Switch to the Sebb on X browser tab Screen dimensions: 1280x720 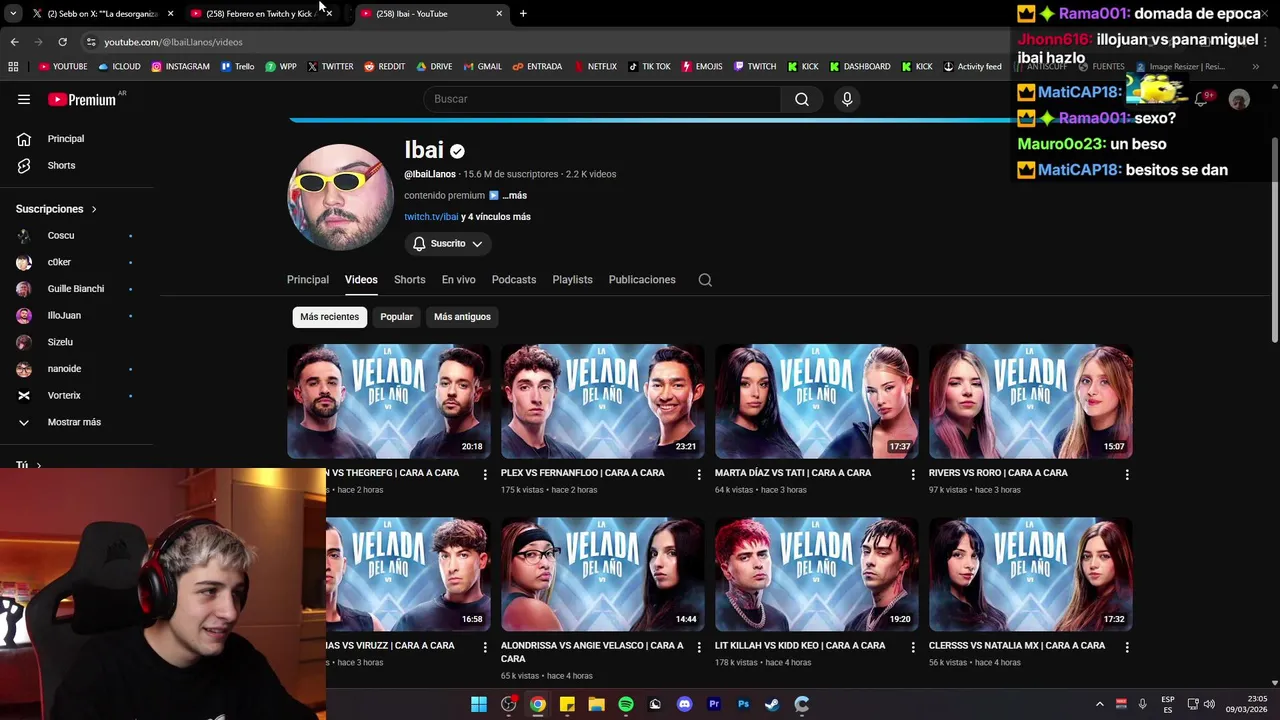[x=100, y=14]
